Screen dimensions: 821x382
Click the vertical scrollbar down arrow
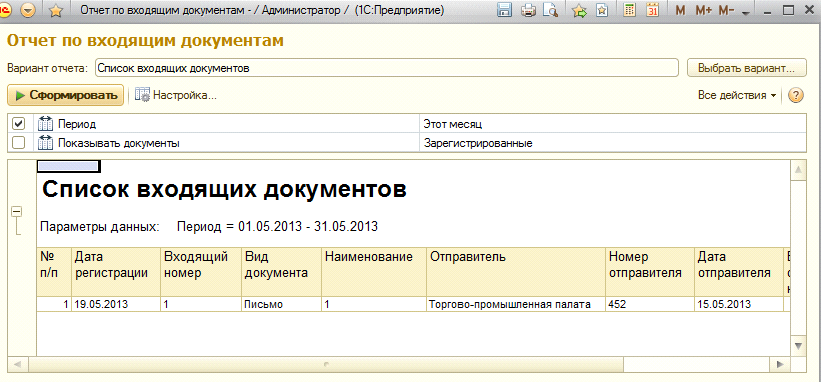tap(798, 345)
